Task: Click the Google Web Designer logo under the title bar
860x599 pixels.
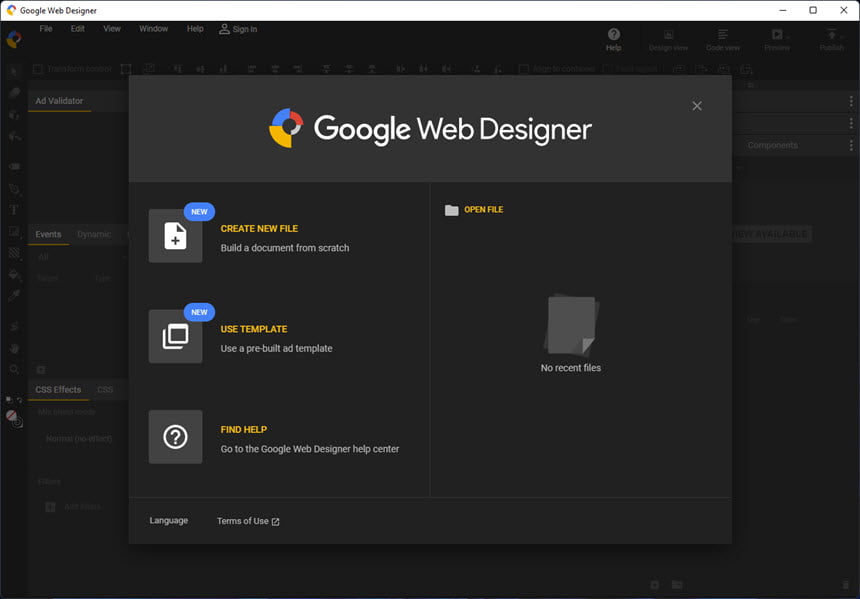Action: [14, 39]
